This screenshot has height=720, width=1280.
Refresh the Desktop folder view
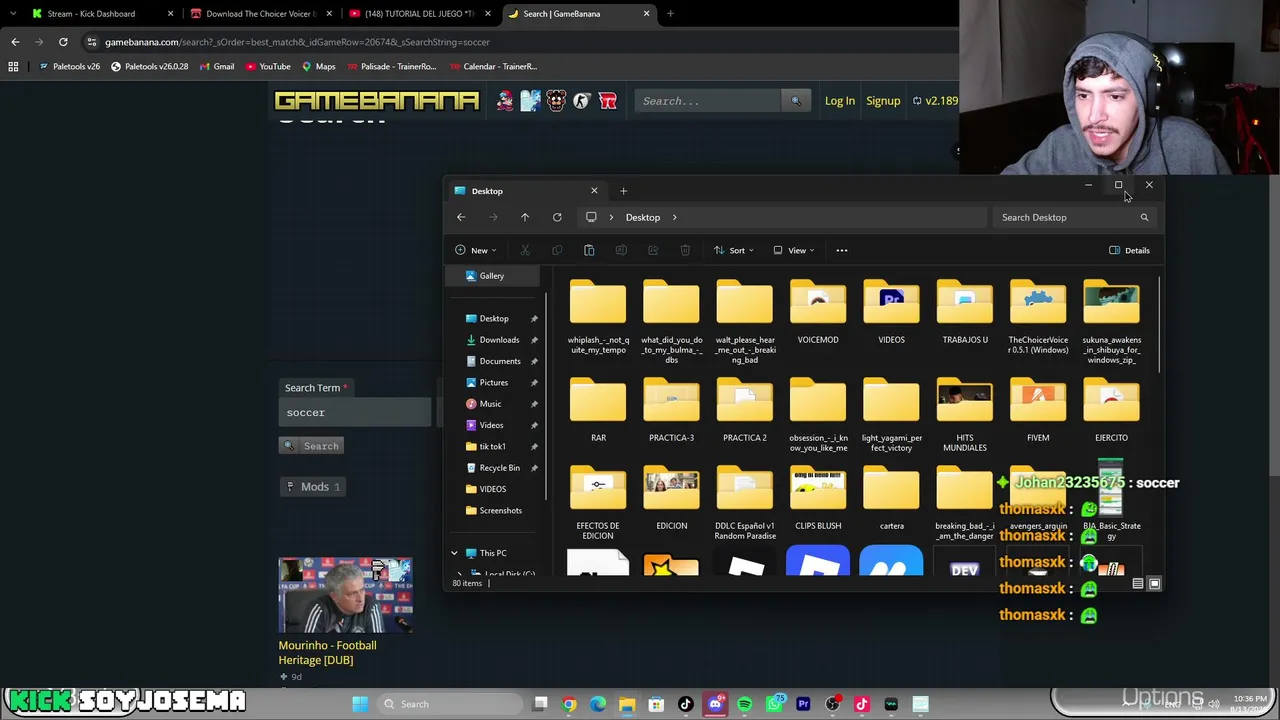point(557,217)
